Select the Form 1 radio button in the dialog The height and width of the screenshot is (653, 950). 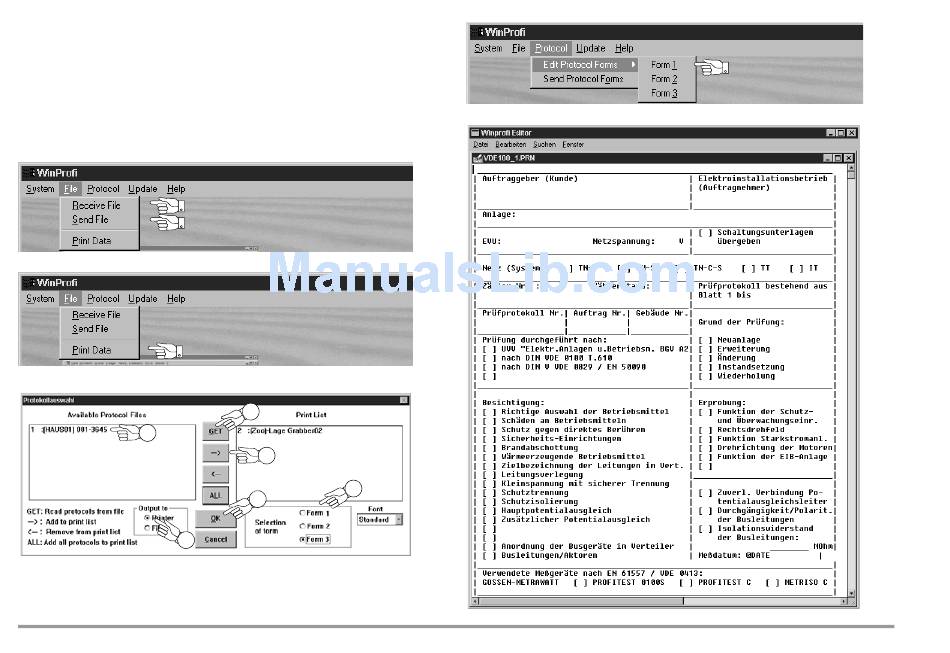pos(302,513)
